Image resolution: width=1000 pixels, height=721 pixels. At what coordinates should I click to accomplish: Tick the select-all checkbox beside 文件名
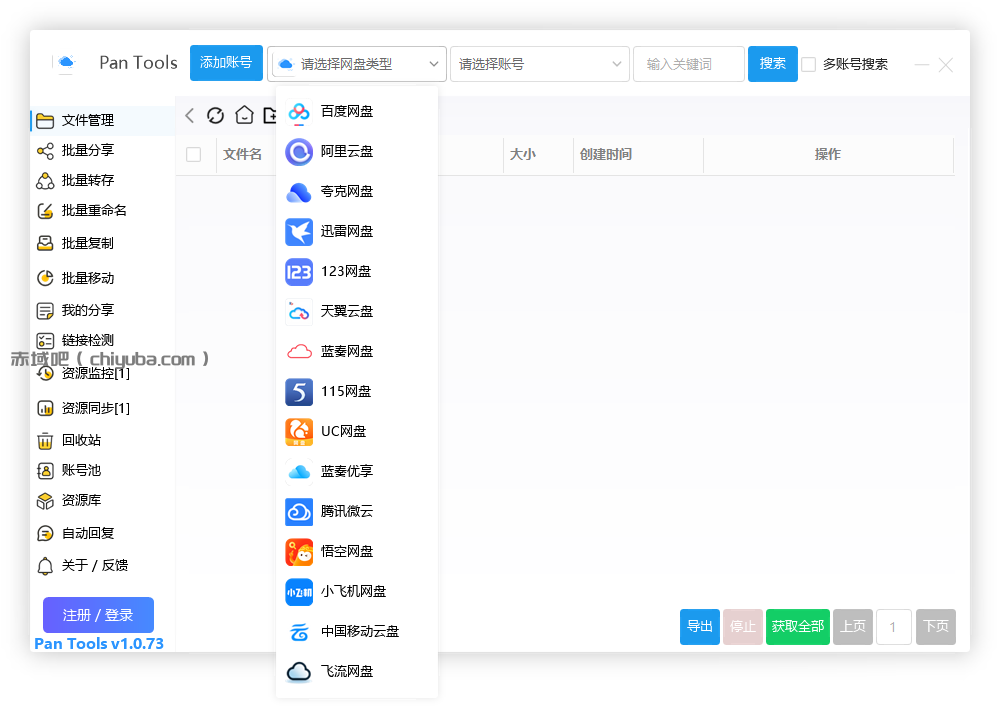pos(193,154)
